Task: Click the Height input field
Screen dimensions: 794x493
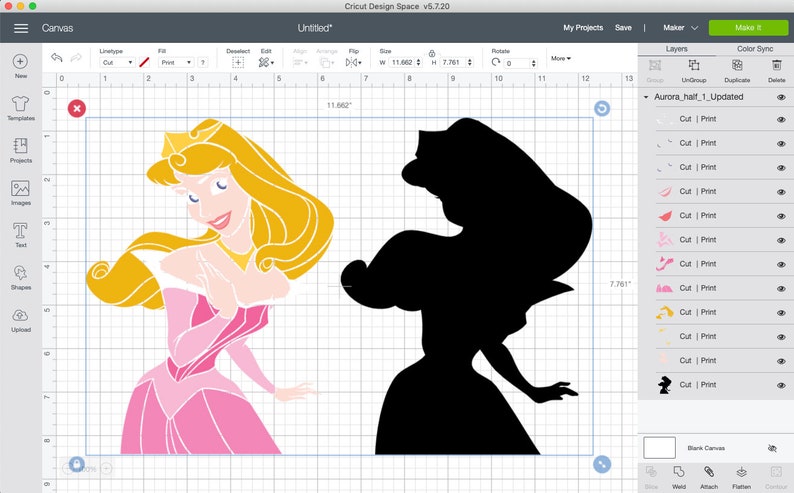Action: pyautogui.click(x=452, y=62)
